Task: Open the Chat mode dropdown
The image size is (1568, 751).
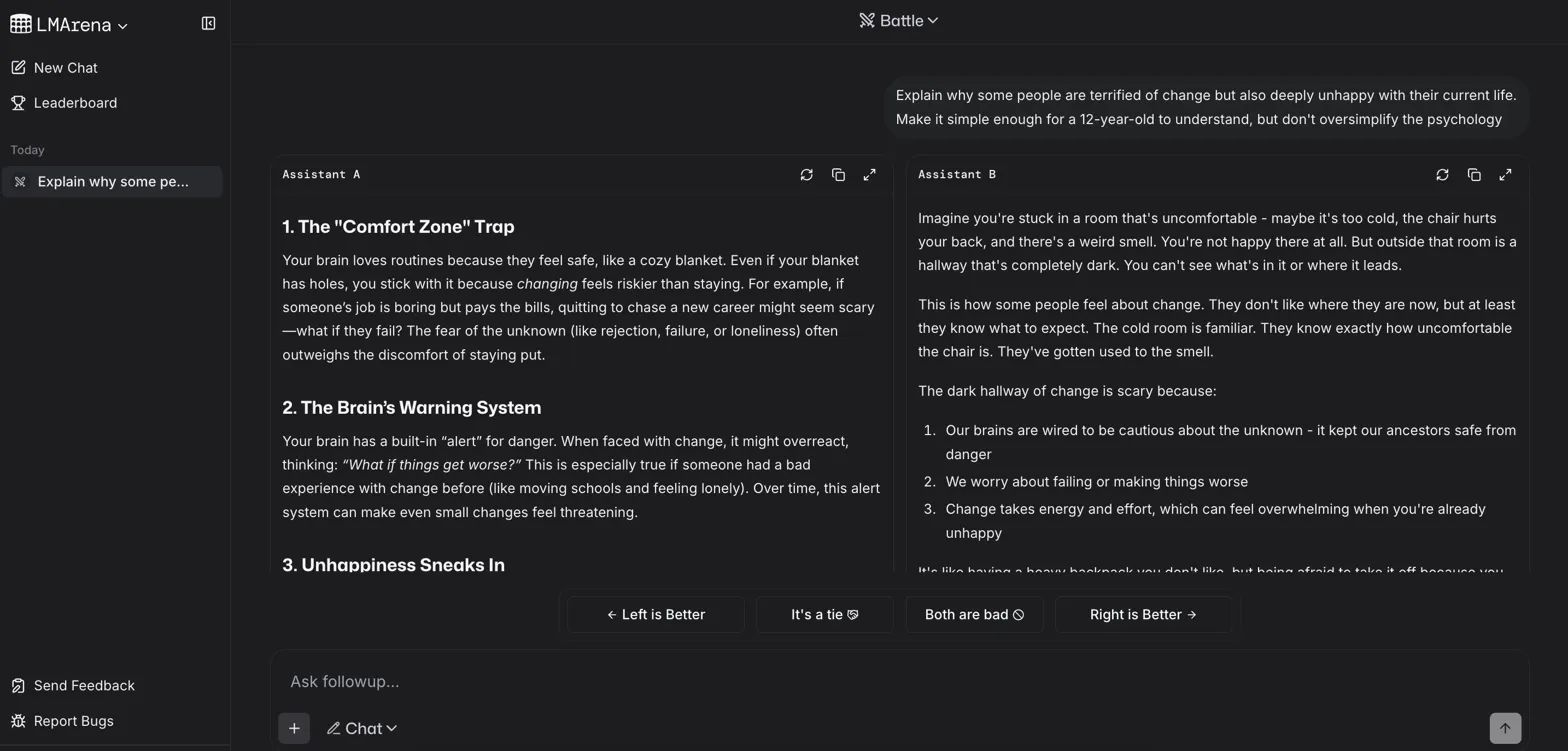Action: pos(362,728)
